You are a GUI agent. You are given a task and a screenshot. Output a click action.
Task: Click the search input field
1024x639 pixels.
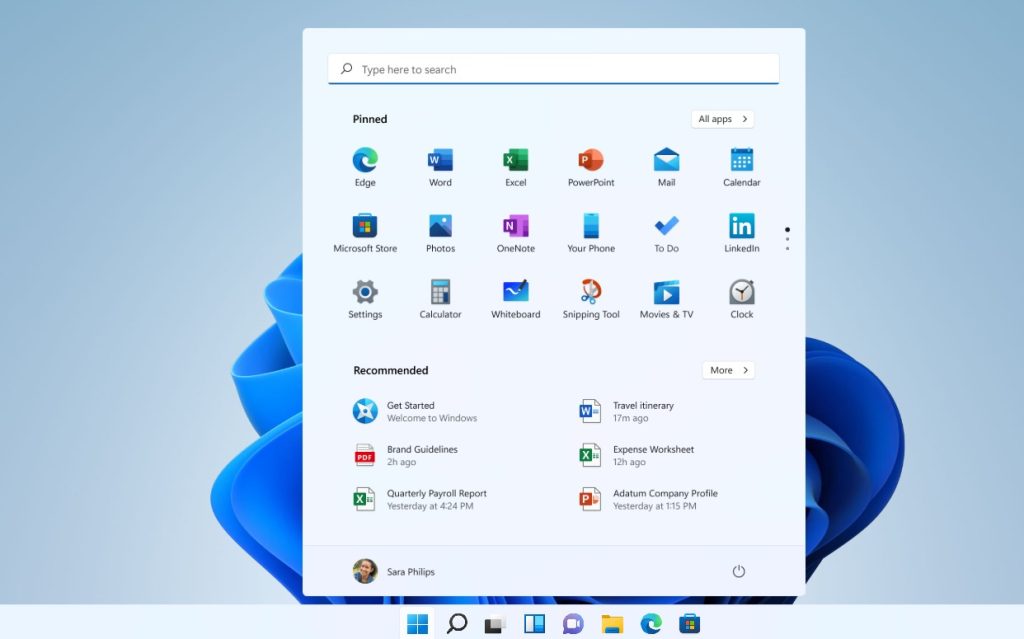pyautogui.click(x=553, y=68)
